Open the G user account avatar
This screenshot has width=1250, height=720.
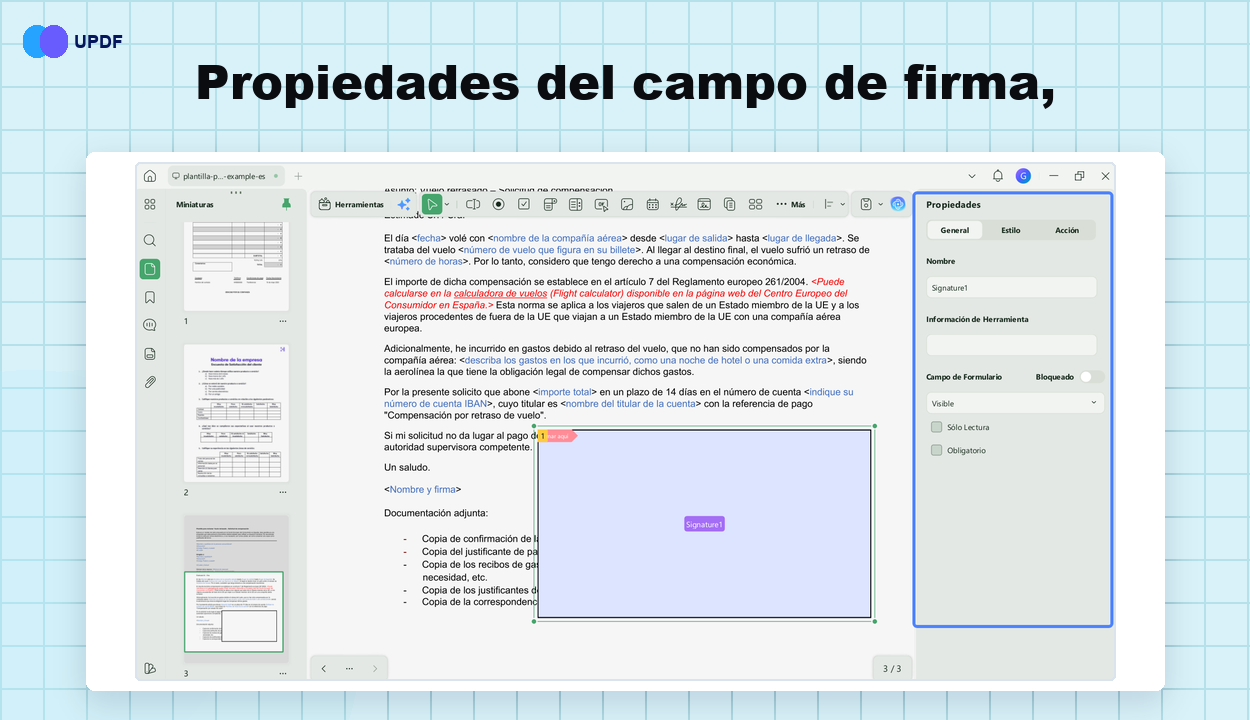click(1023, 176)
